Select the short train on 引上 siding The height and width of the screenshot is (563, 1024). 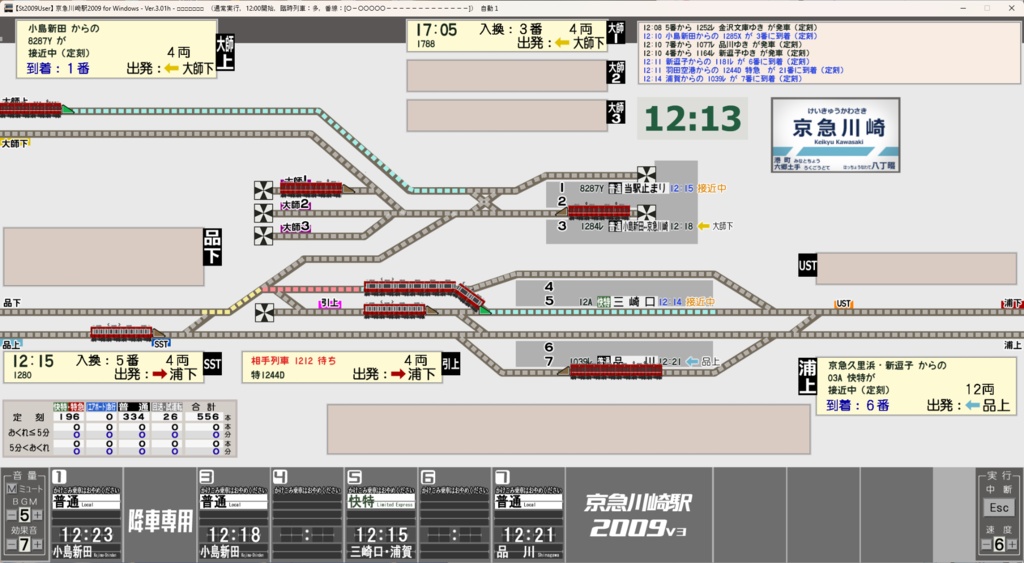tap(398, 310)
